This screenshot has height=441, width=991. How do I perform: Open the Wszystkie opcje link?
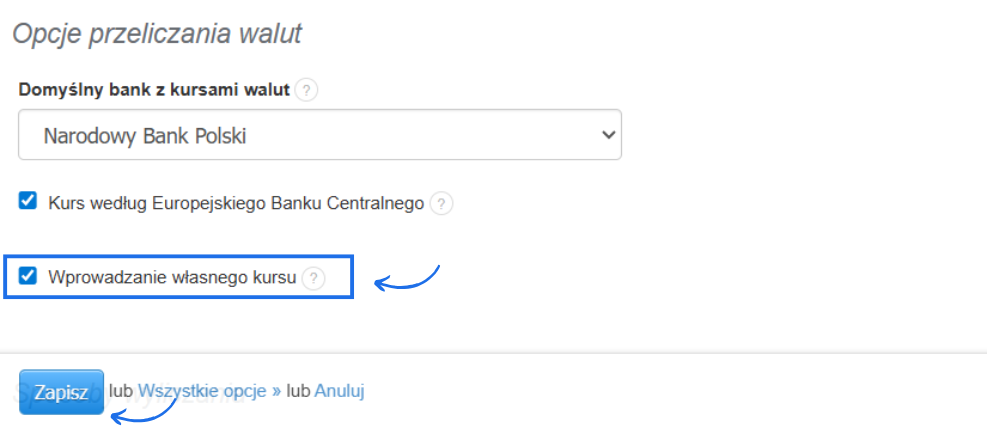click(203, 391)
